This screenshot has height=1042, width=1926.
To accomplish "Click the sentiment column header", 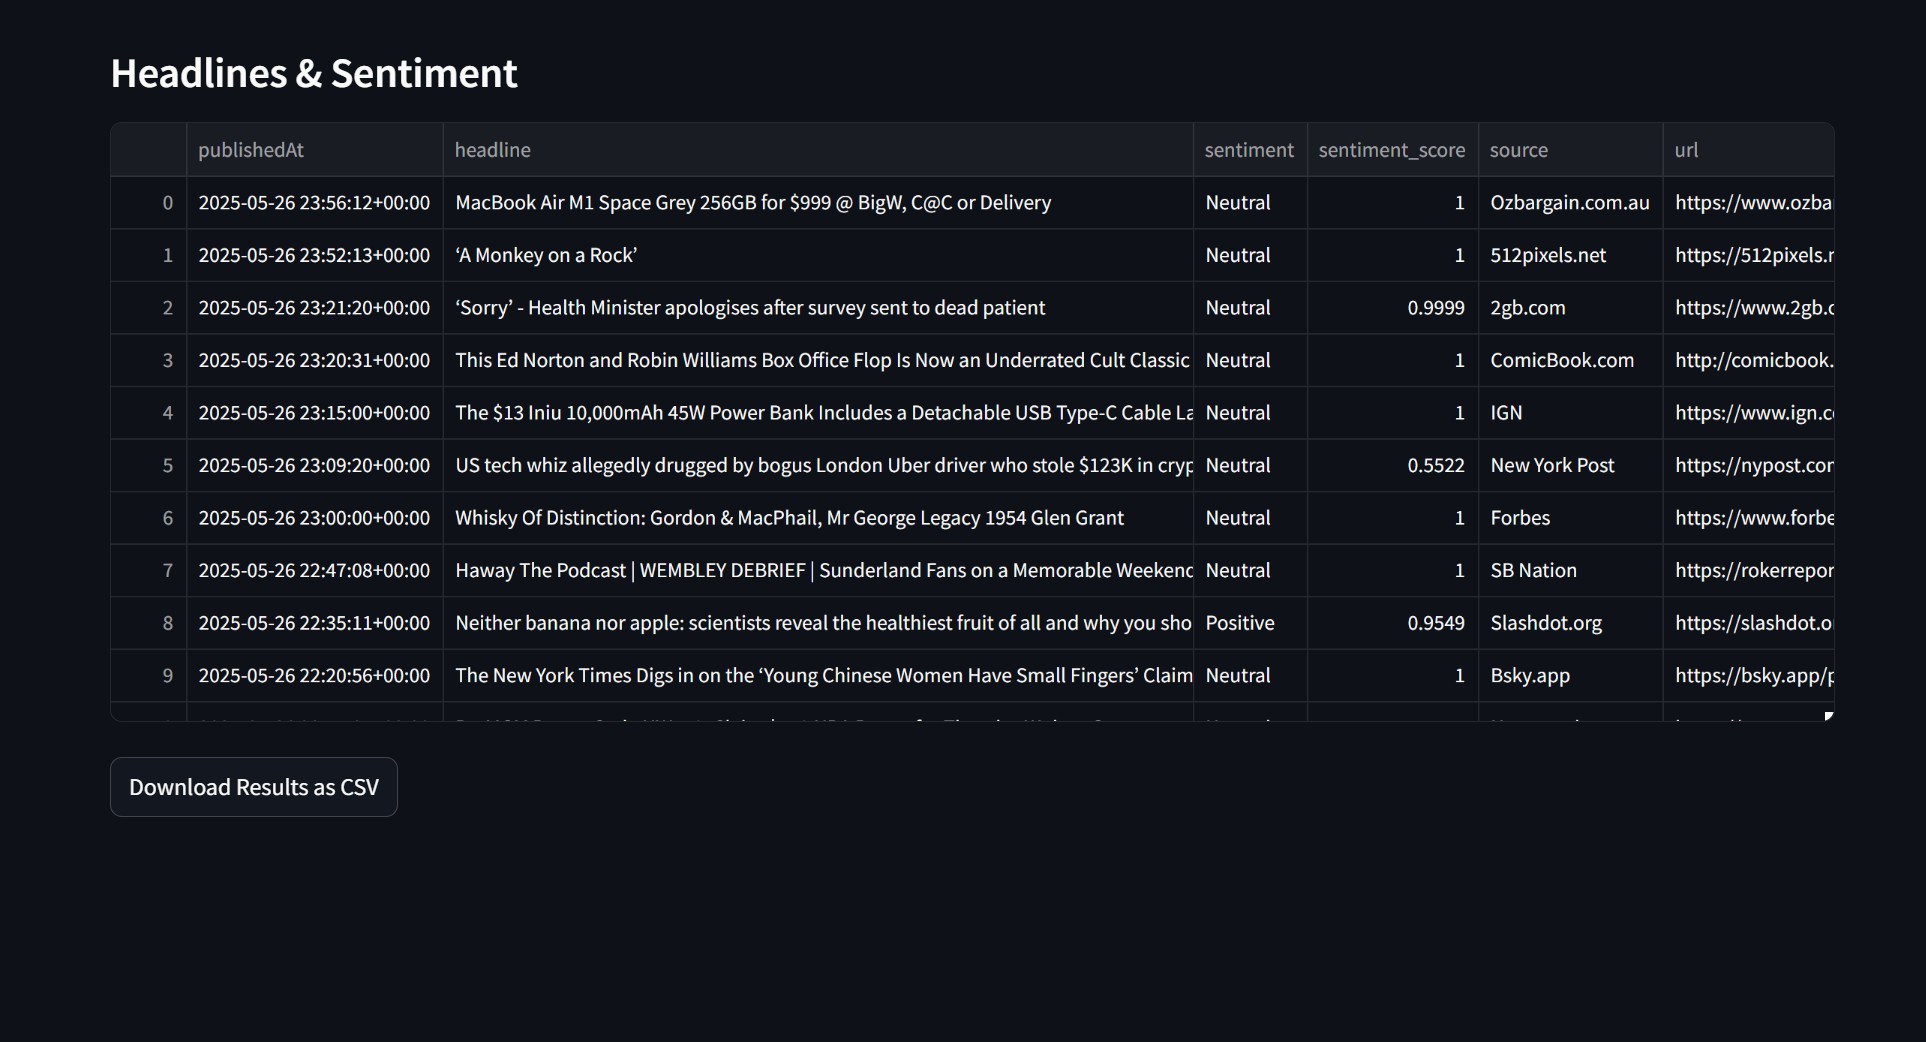I will [1250, 150].
